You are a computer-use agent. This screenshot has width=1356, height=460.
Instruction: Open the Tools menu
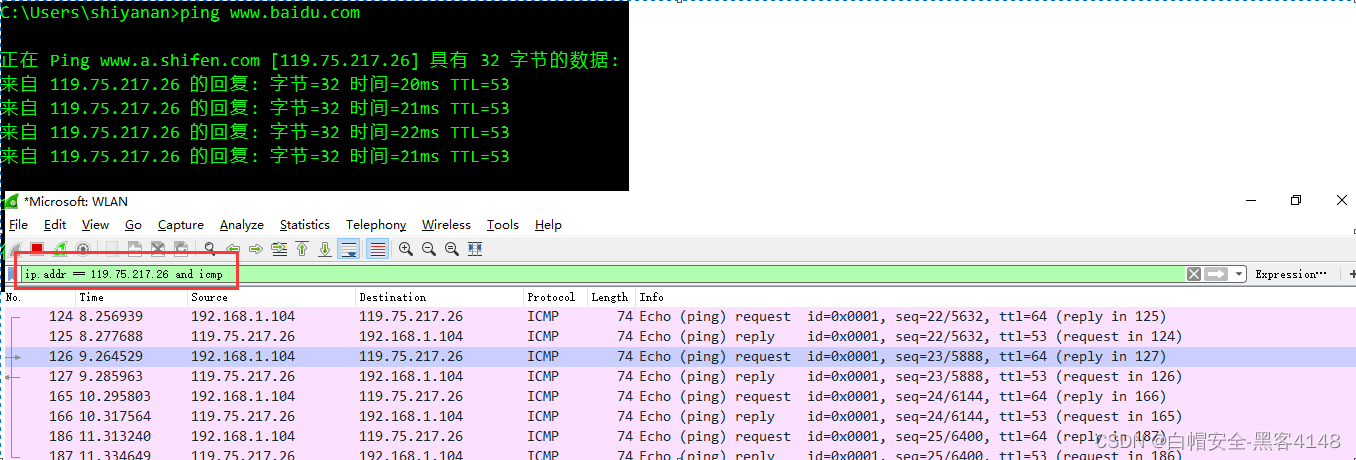pyautogui.click(x=502, y=225)
